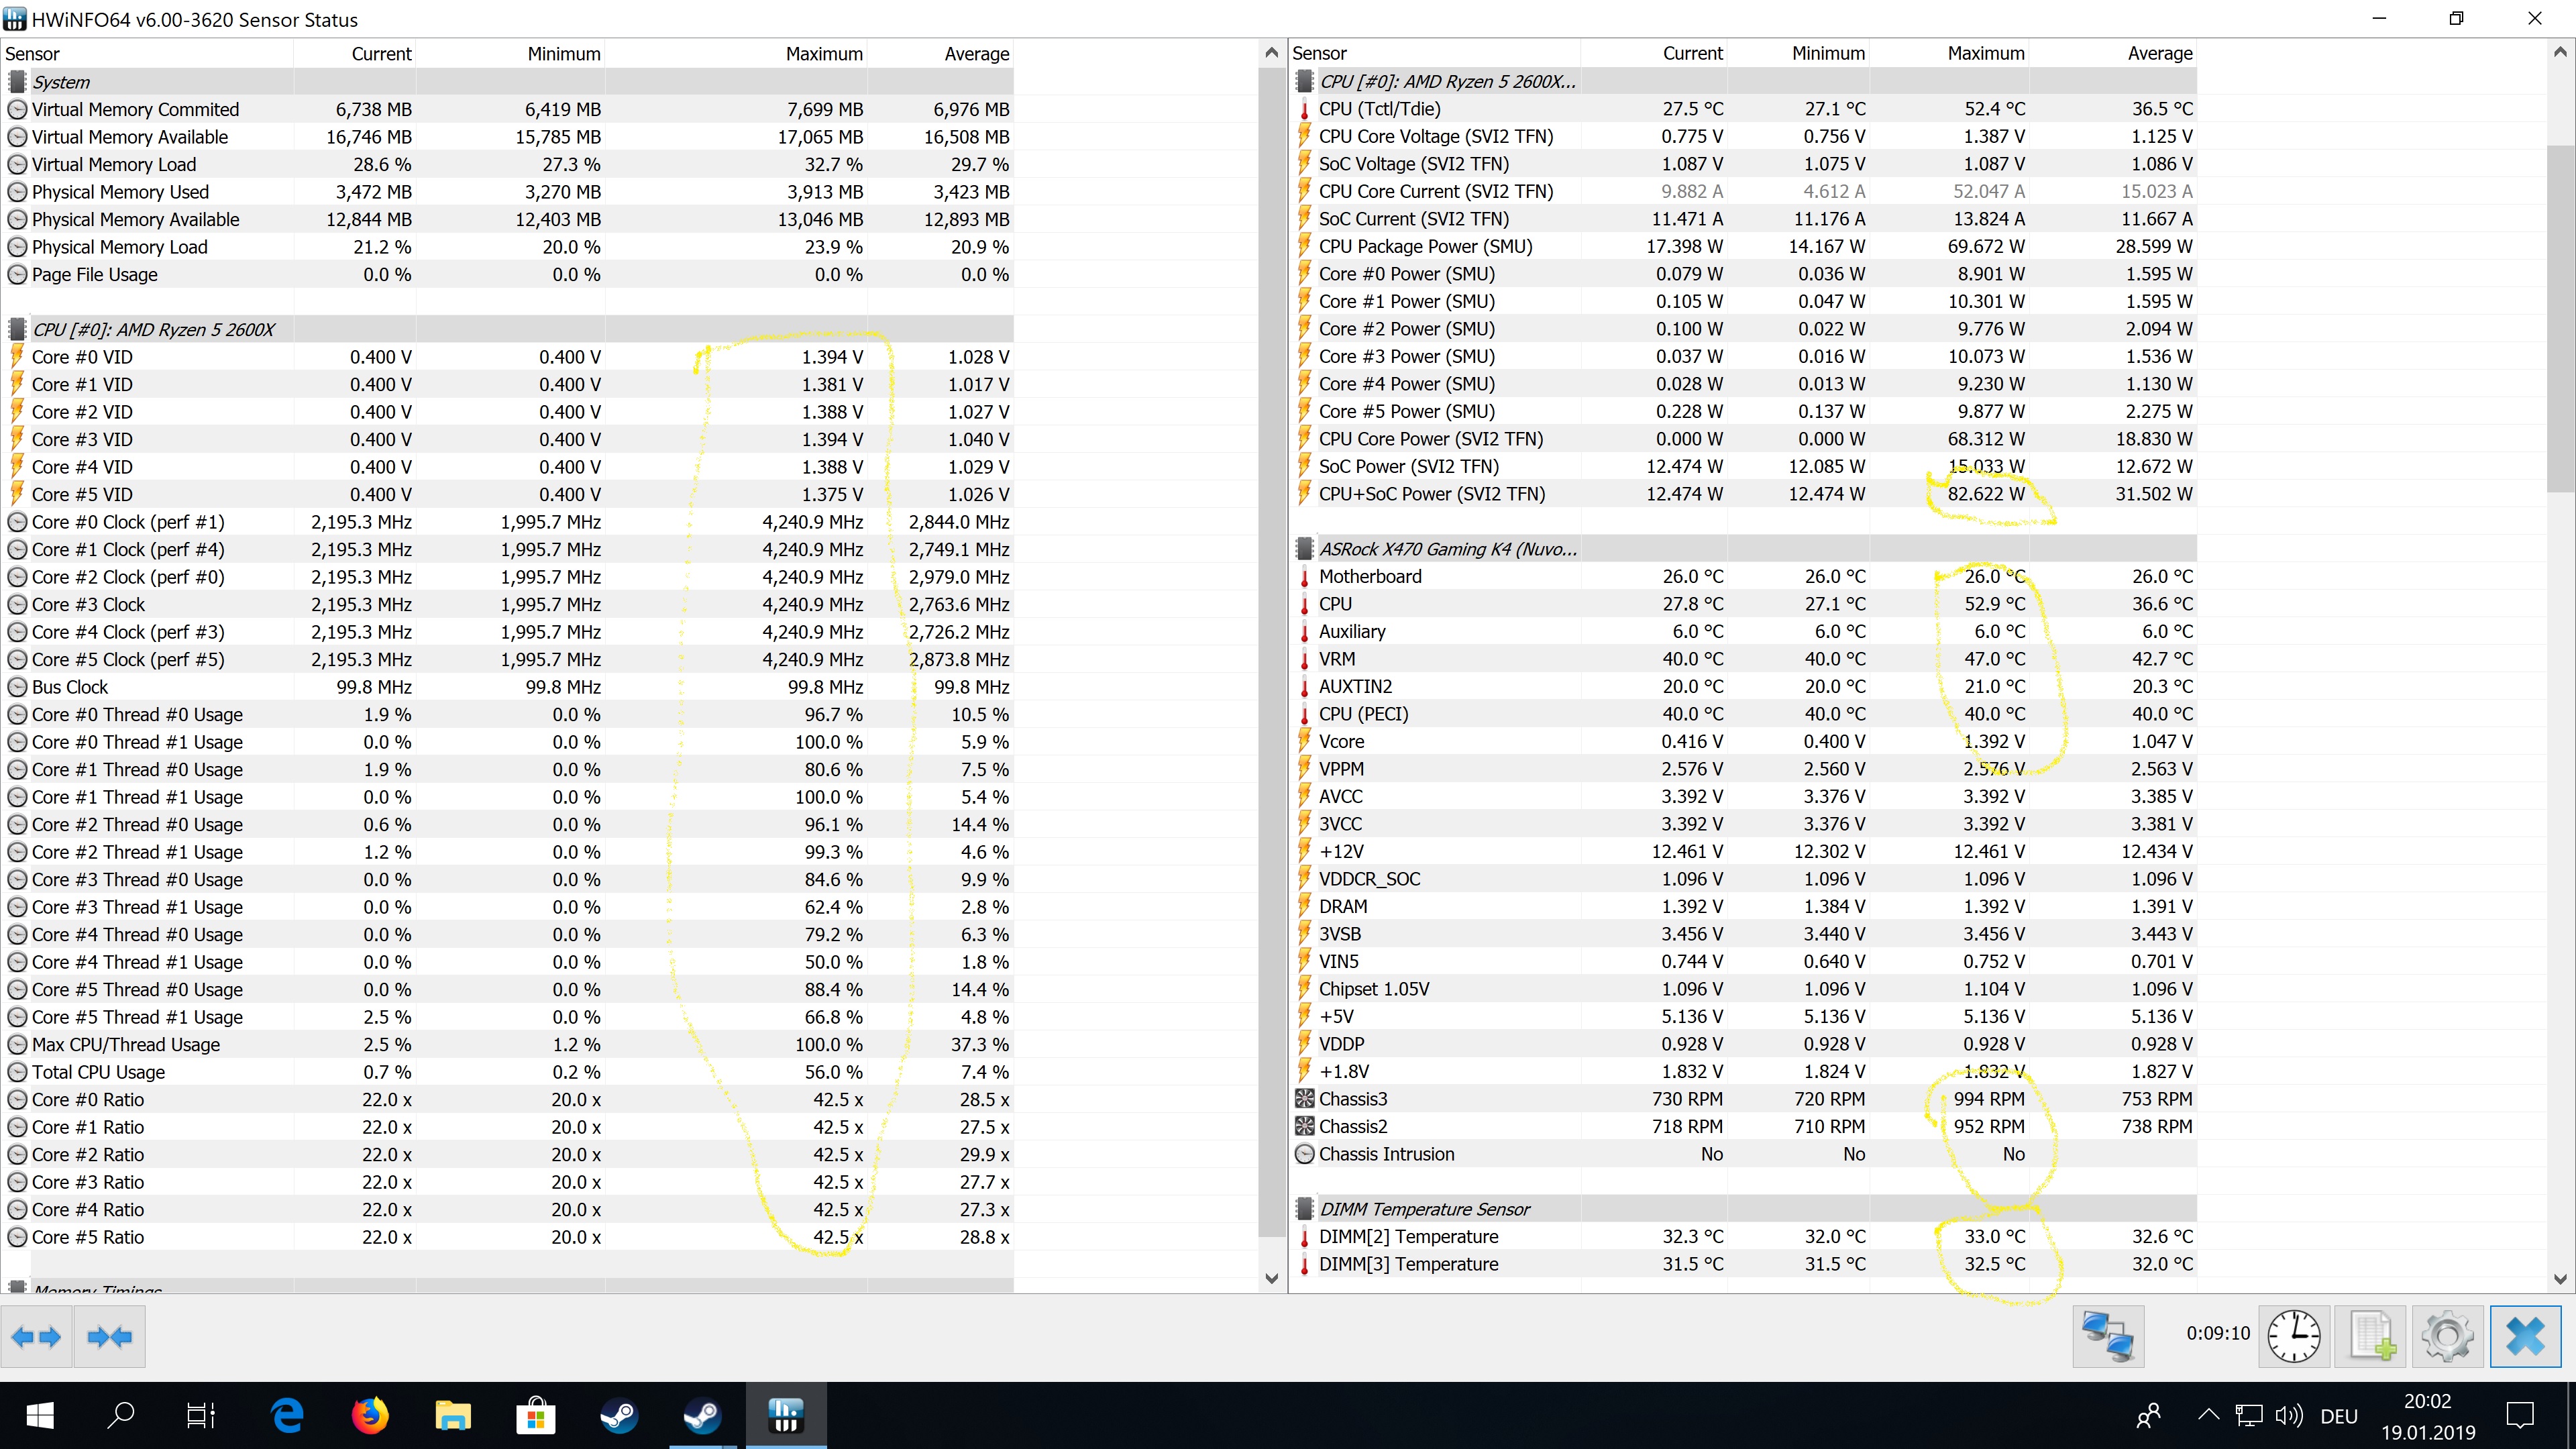Select ASRock X470 Gaming K4 group header

click(1447, 548)
